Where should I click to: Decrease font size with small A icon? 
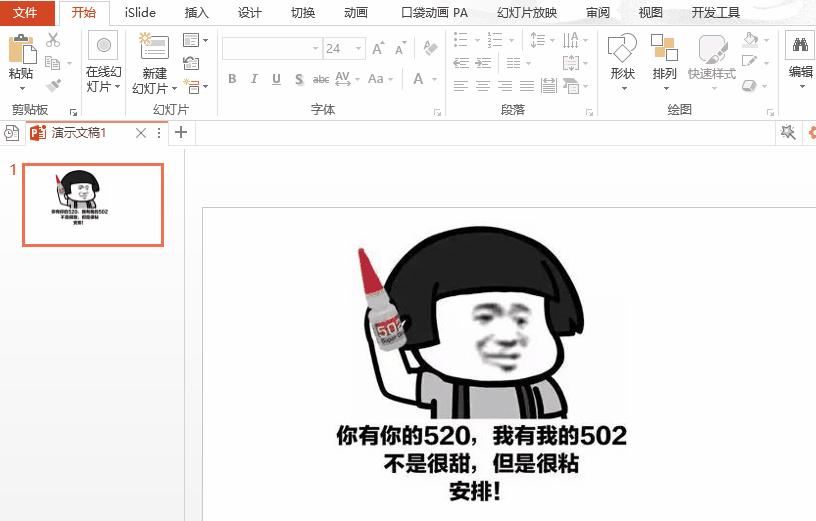(x=400, y=48)
